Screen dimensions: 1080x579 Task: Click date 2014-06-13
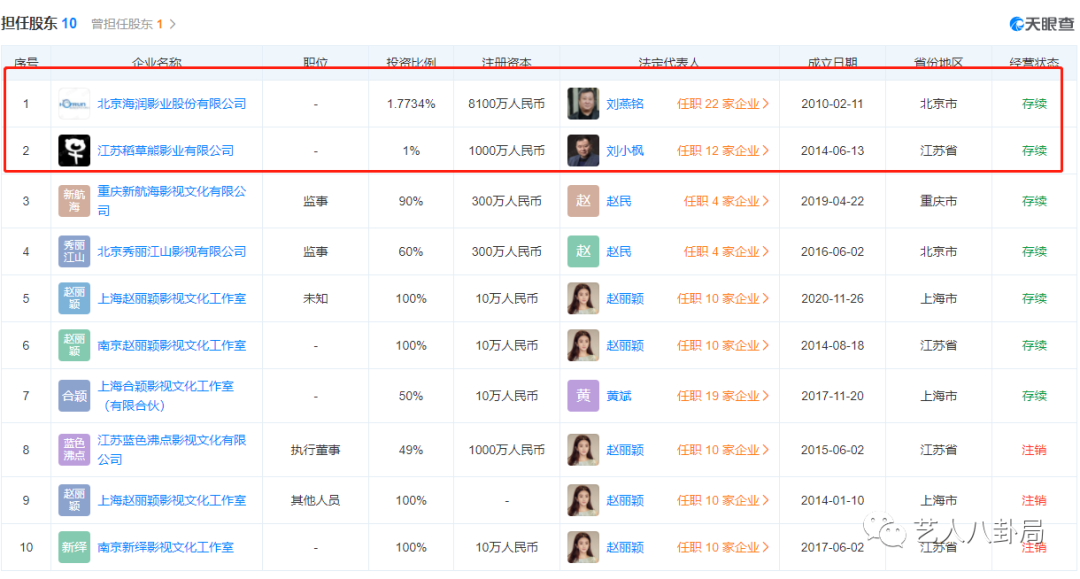coord(832,151)
